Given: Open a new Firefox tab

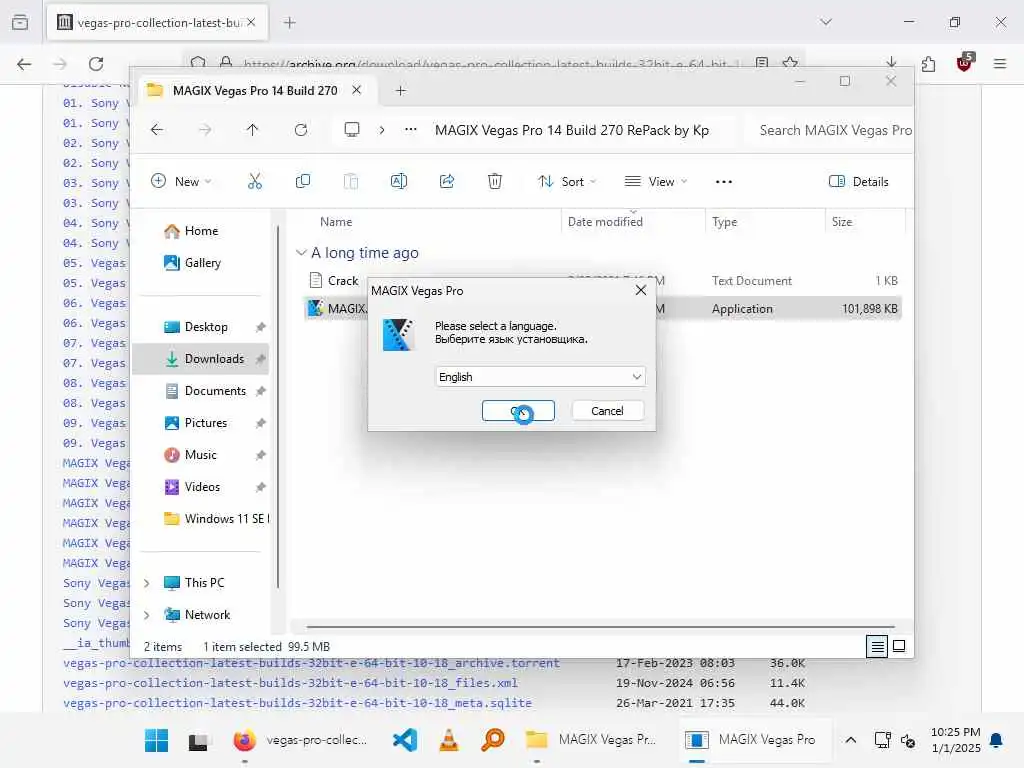Looking at the screenshot, I should tap(290, 23).
